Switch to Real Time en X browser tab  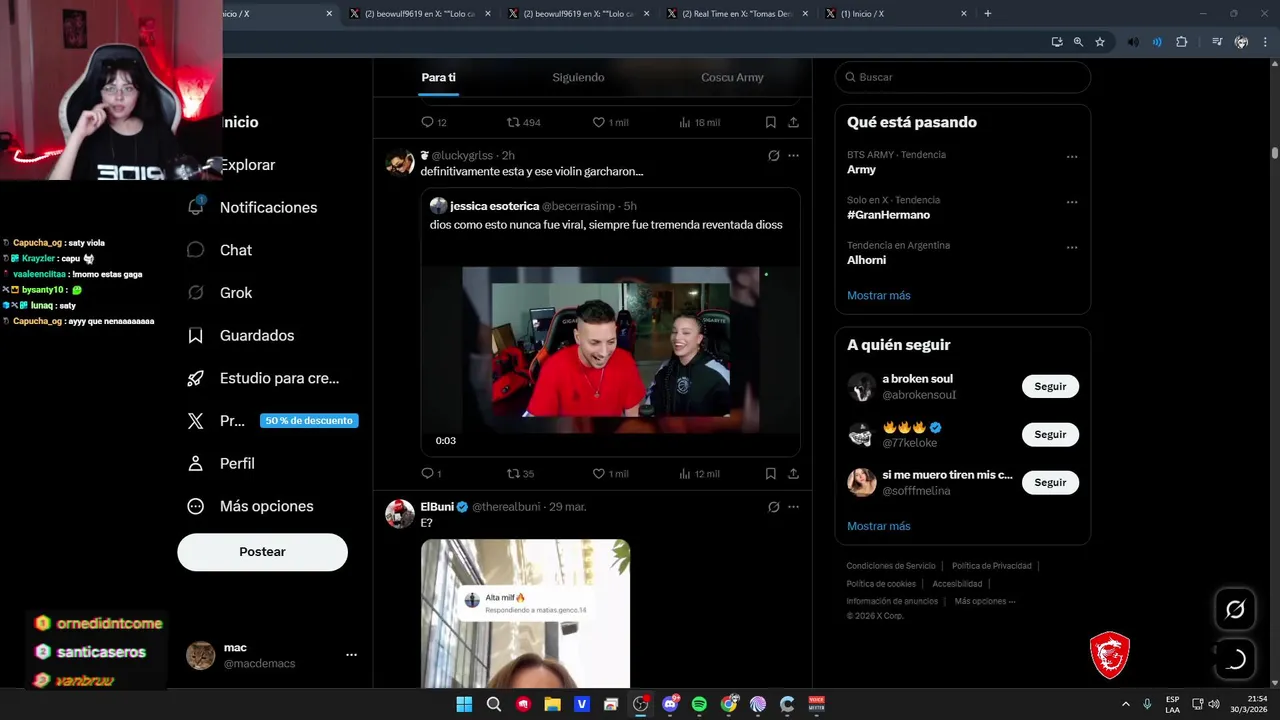[738, 14]
